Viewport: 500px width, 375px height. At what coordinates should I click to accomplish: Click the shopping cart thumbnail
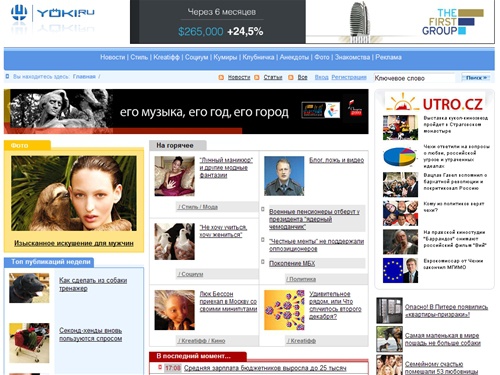click(29, 343)
